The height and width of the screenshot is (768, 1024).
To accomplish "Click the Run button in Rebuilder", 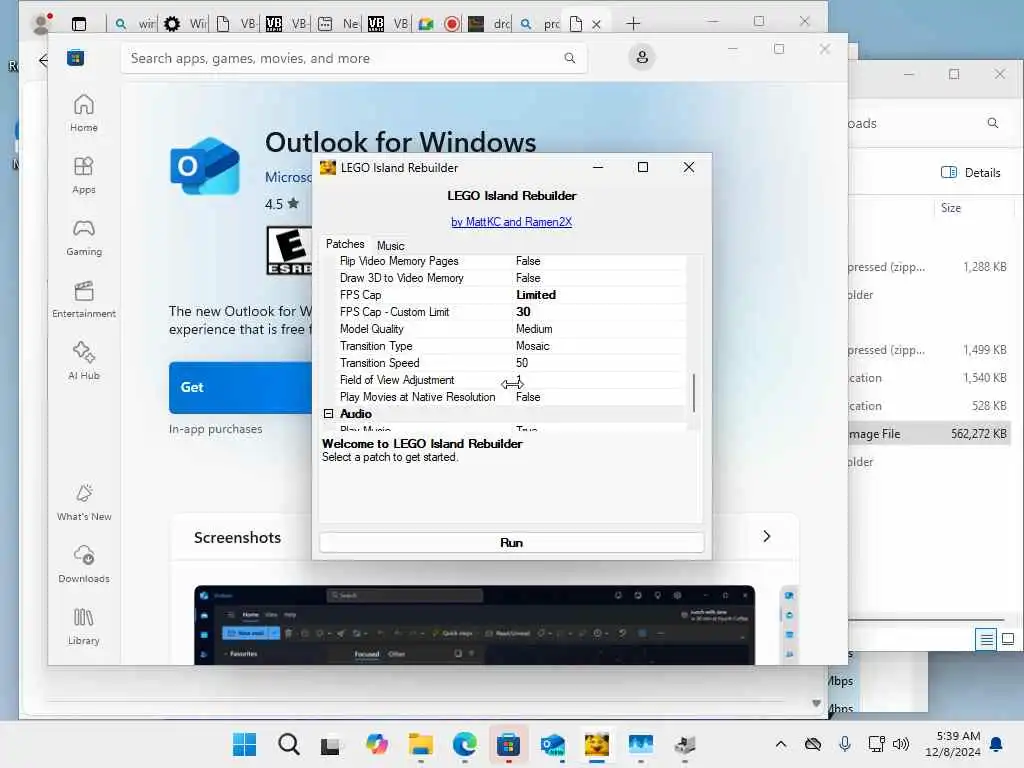I will tap(511, 543).
